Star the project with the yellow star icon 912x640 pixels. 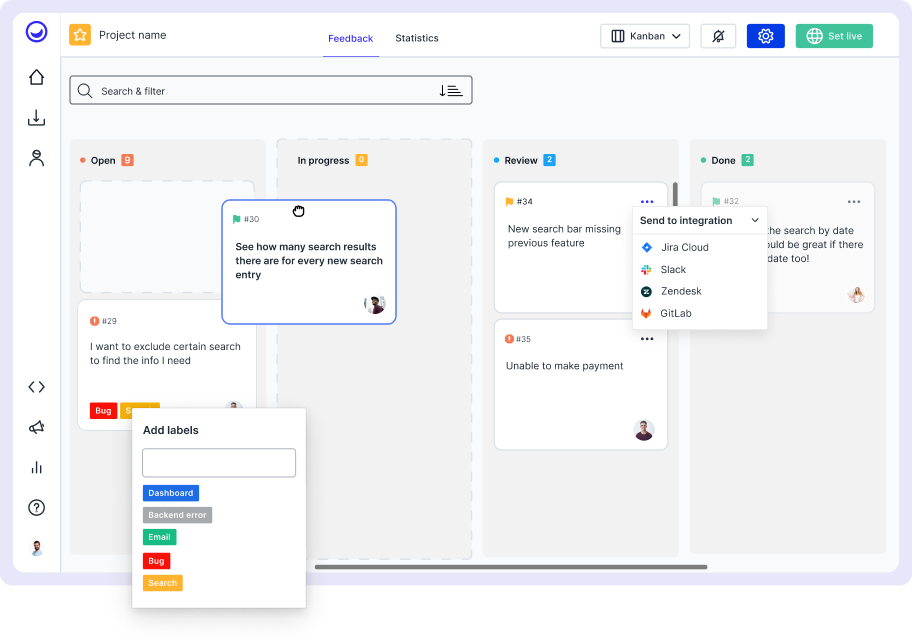click(80, 35)
